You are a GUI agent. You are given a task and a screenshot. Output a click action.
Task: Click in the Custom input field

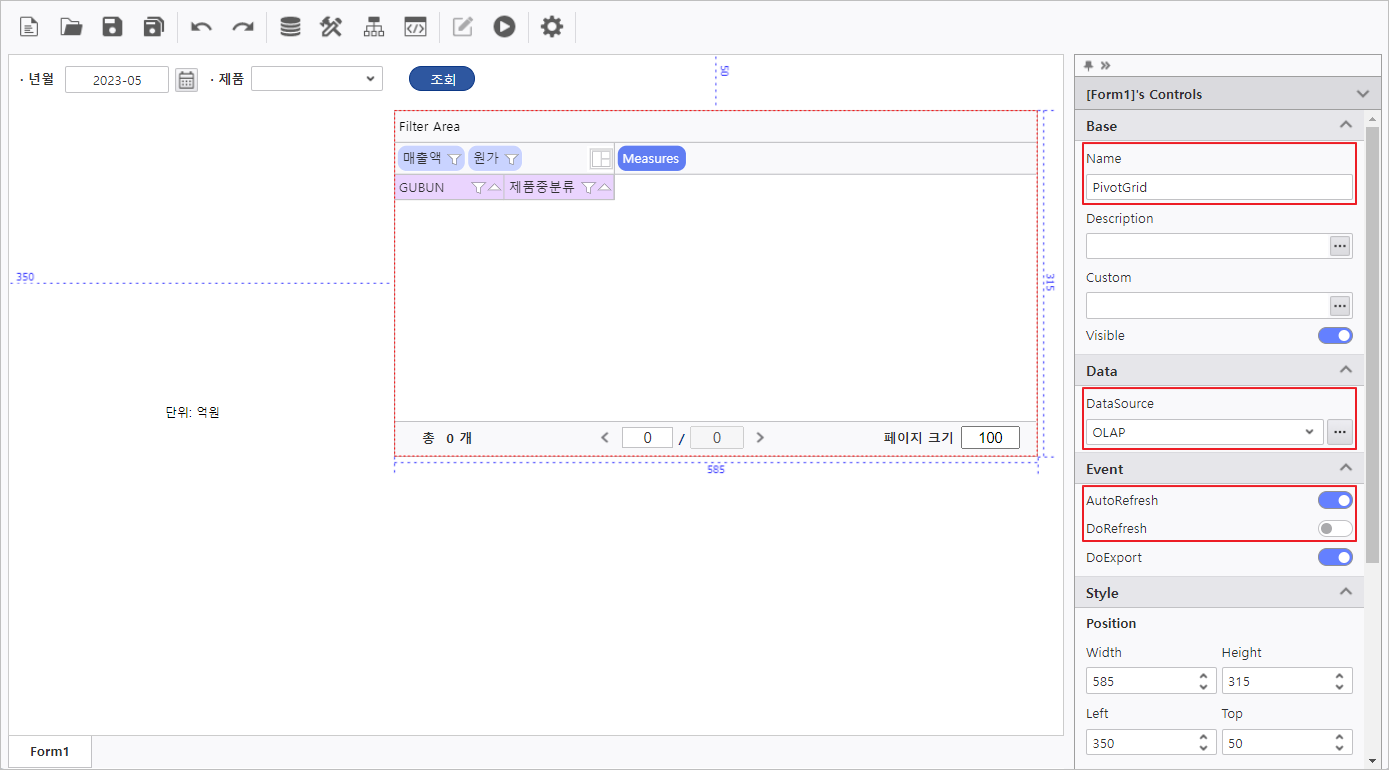1207,305
